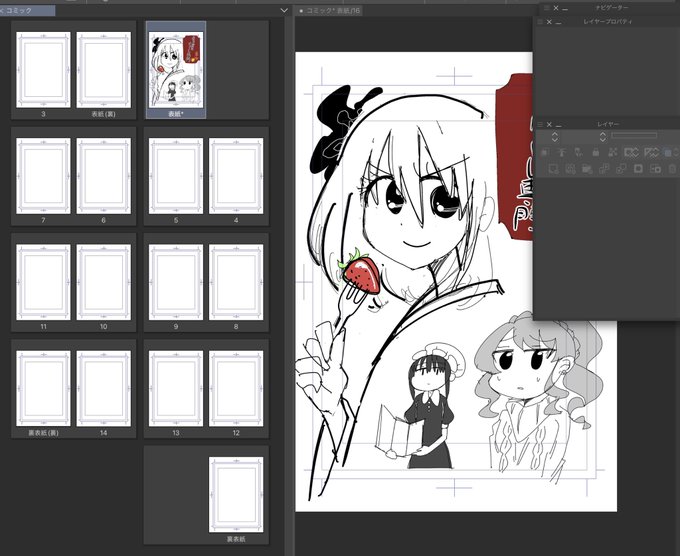Open page 14 thumbnail
The image size is (680, 556).
103,388
